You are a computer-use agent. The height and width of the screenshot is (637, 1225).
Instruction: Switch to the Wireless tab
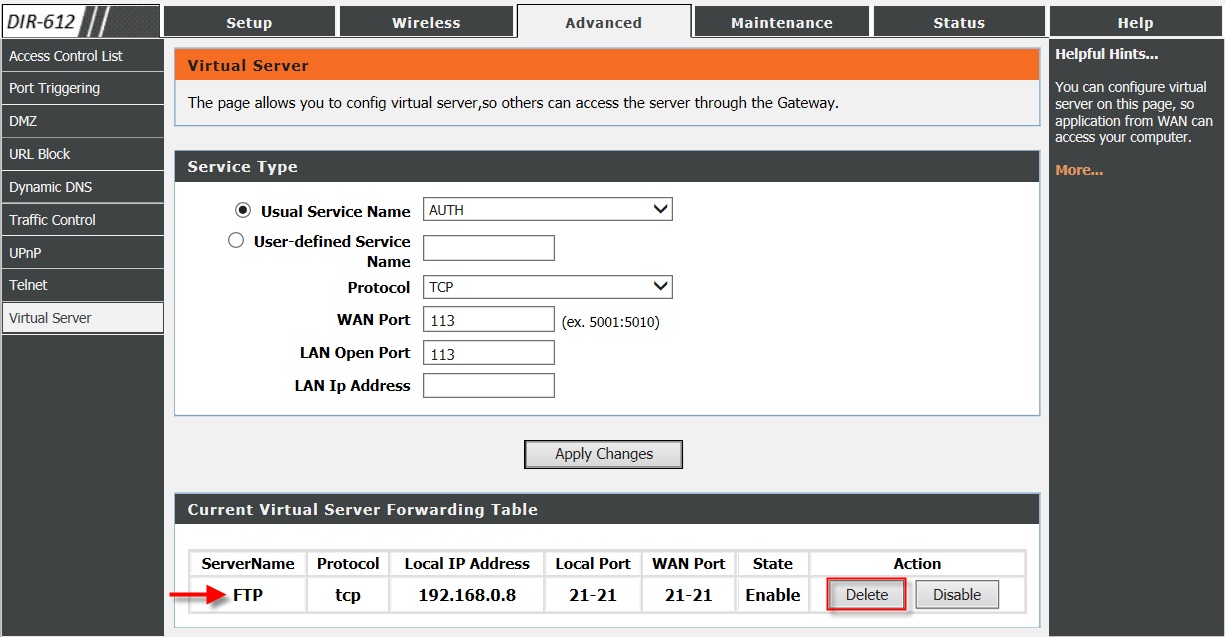[x=426, y=22]
